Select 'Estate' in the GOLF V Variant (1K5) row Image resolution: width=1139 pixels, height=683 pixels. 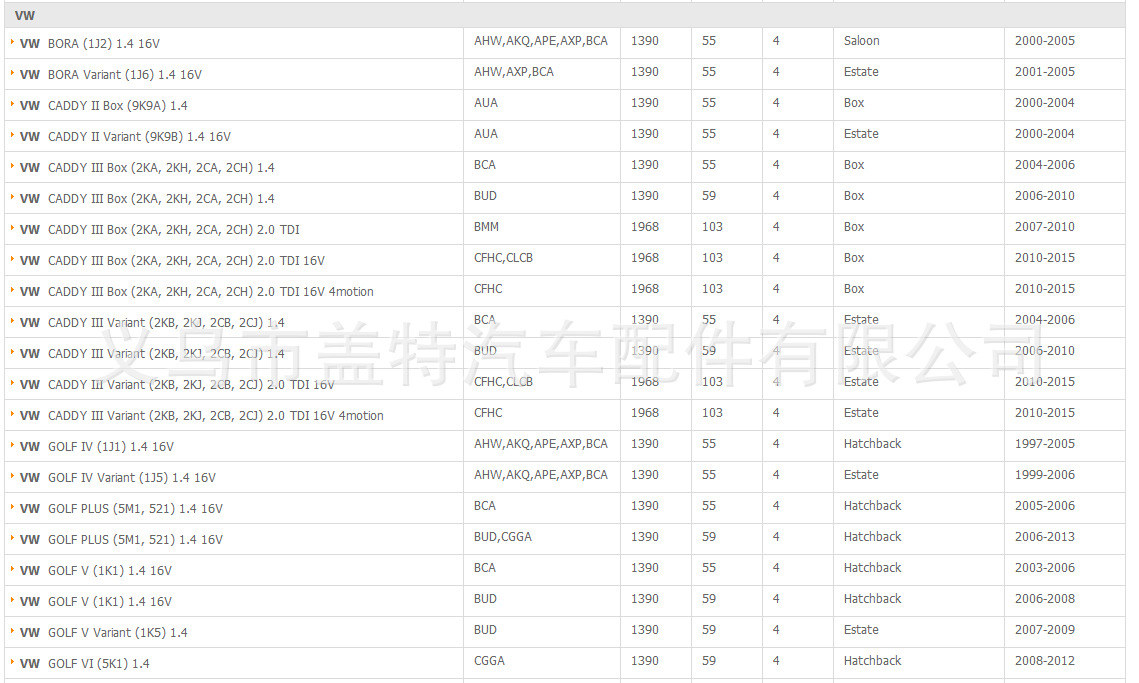(861, 630)
